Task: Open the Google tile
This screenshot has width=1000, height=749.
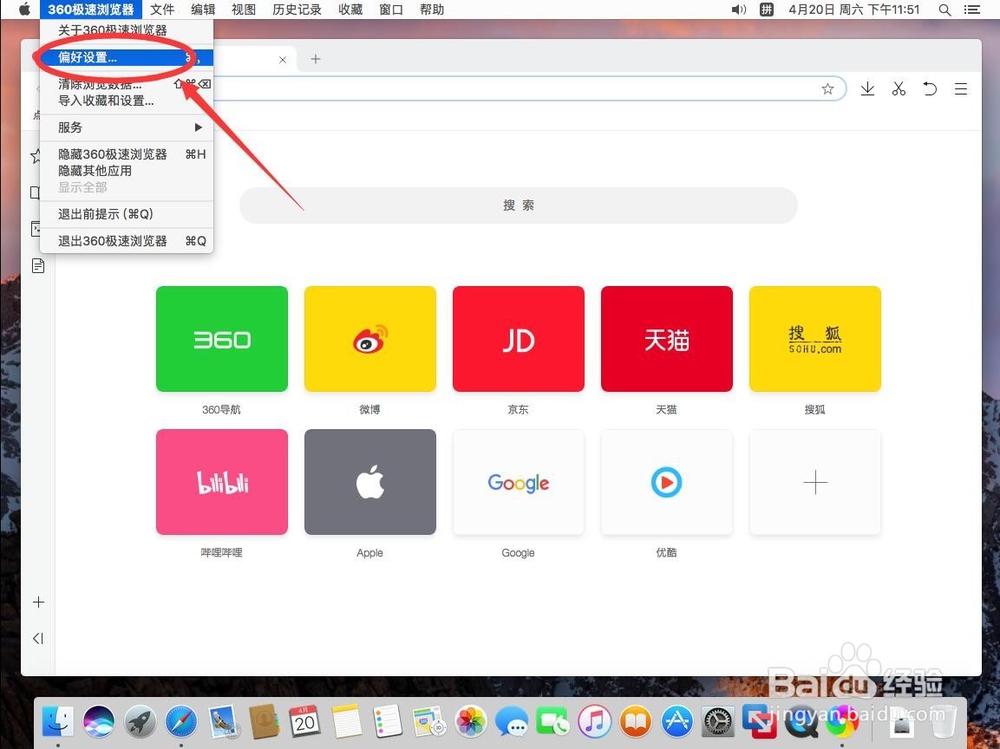Action: click(x=518, y=482)
